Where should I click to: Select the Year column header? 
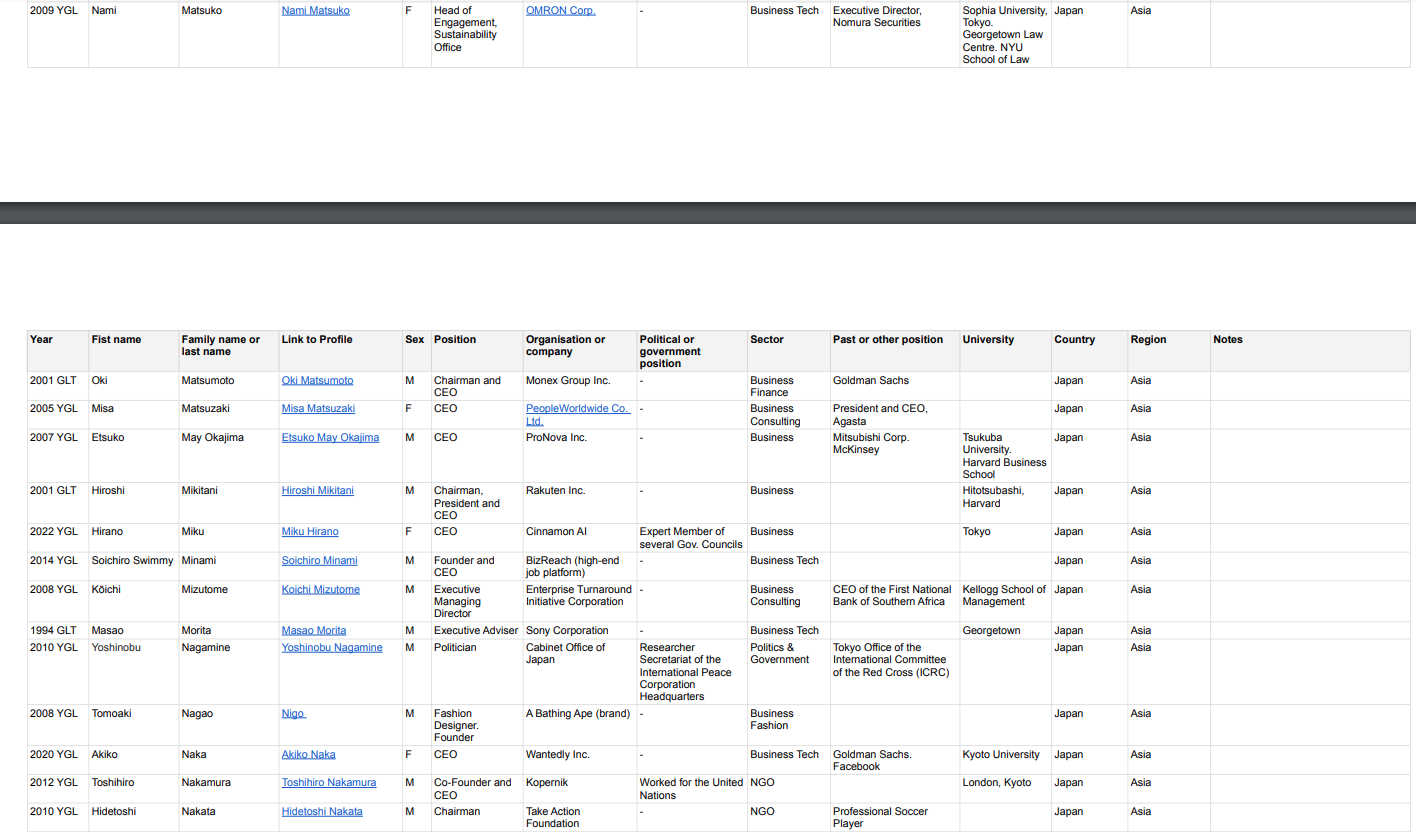[x=58, y=351]
